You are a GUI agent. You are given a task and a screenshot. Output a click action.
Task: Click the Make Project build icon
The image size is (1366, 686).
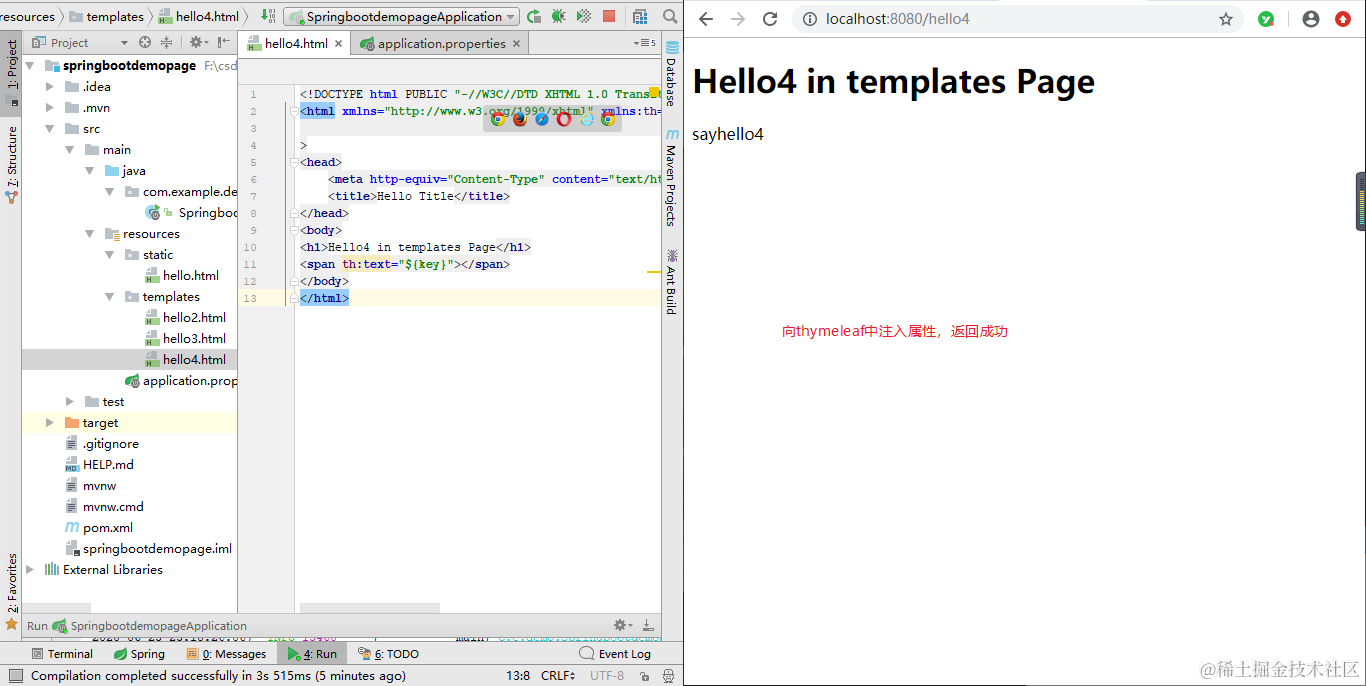[x=269, y=16]
